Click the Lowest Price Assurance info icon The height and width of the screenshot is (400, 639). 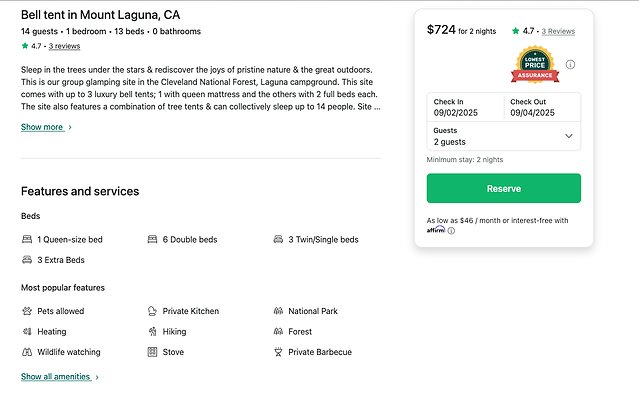tap(570, 65)
